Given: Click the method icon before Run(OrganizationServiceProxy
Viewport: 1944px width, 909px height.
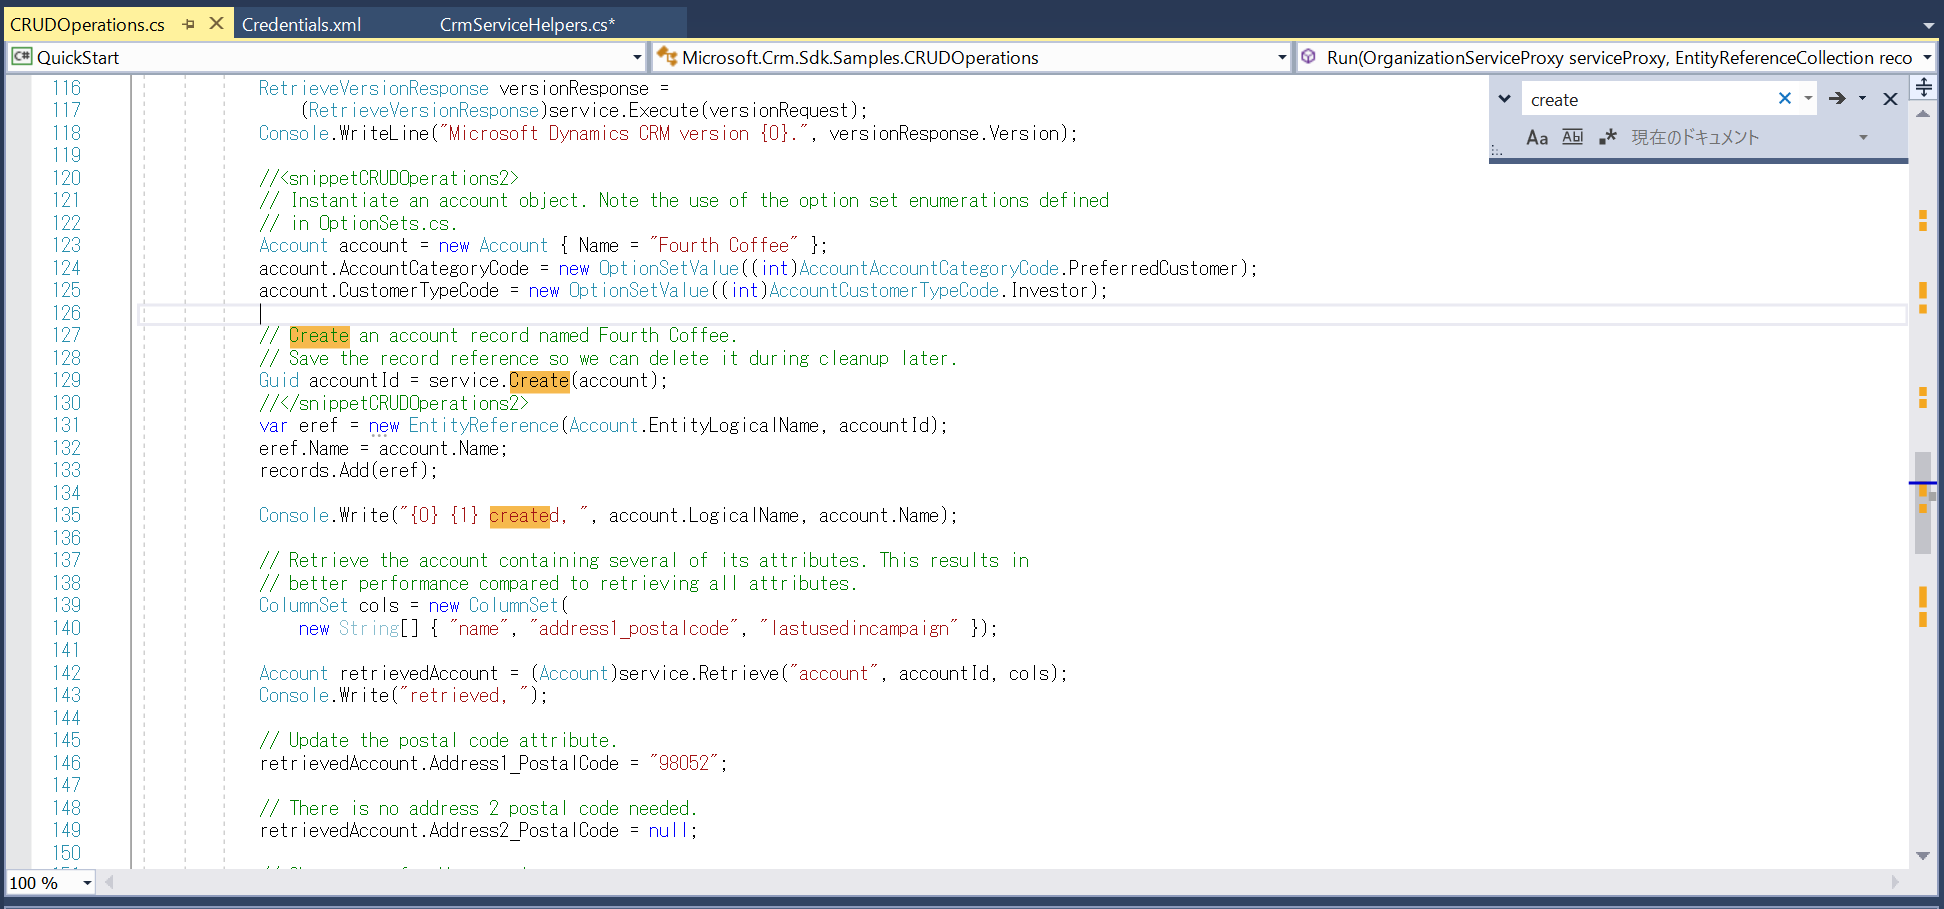Looking at the screenshot, I should (1310, 57).
